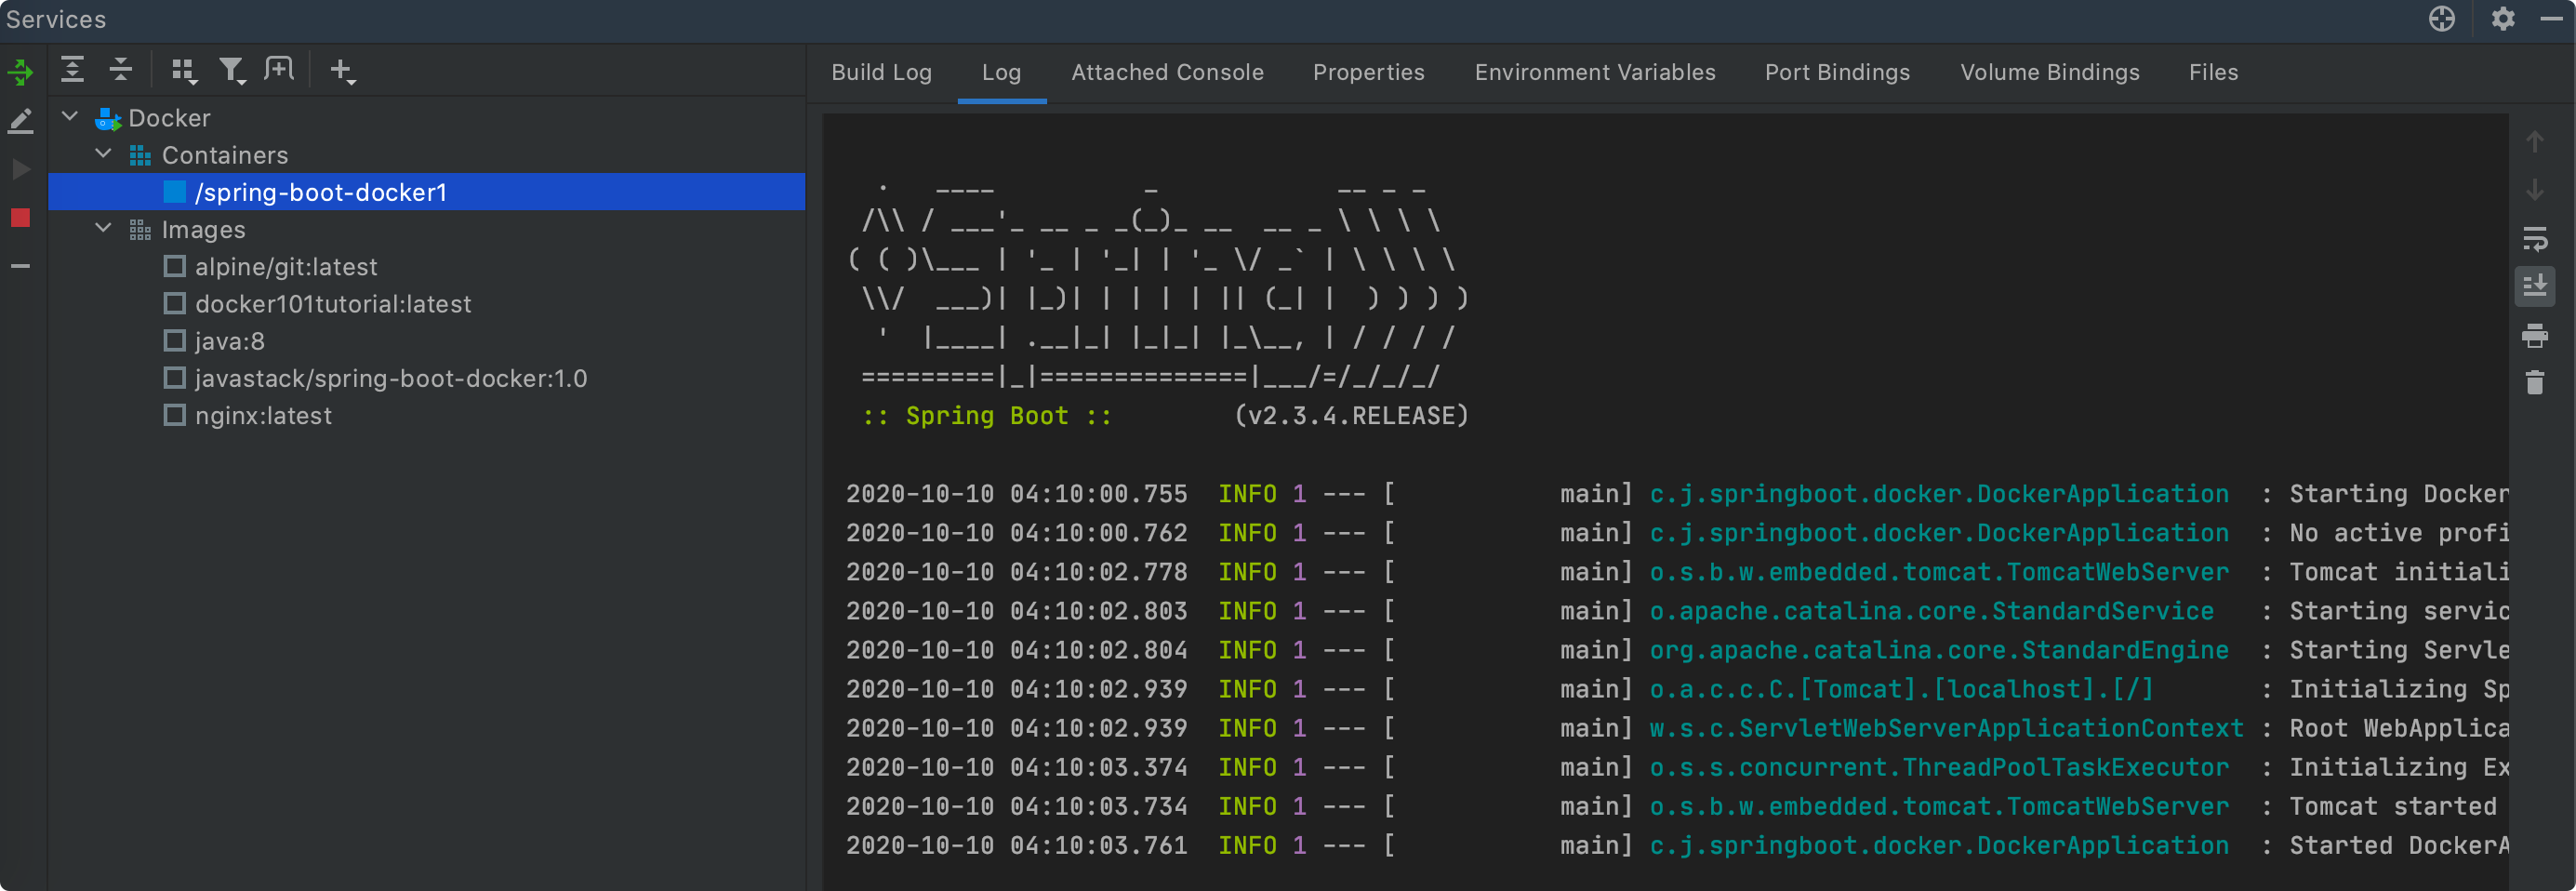The image size is (2576, 891).
Task: Click 'o.s.s.concurrent.ThreadPoolTaskExecutor' logger name
Action: tap(1939, 767)
